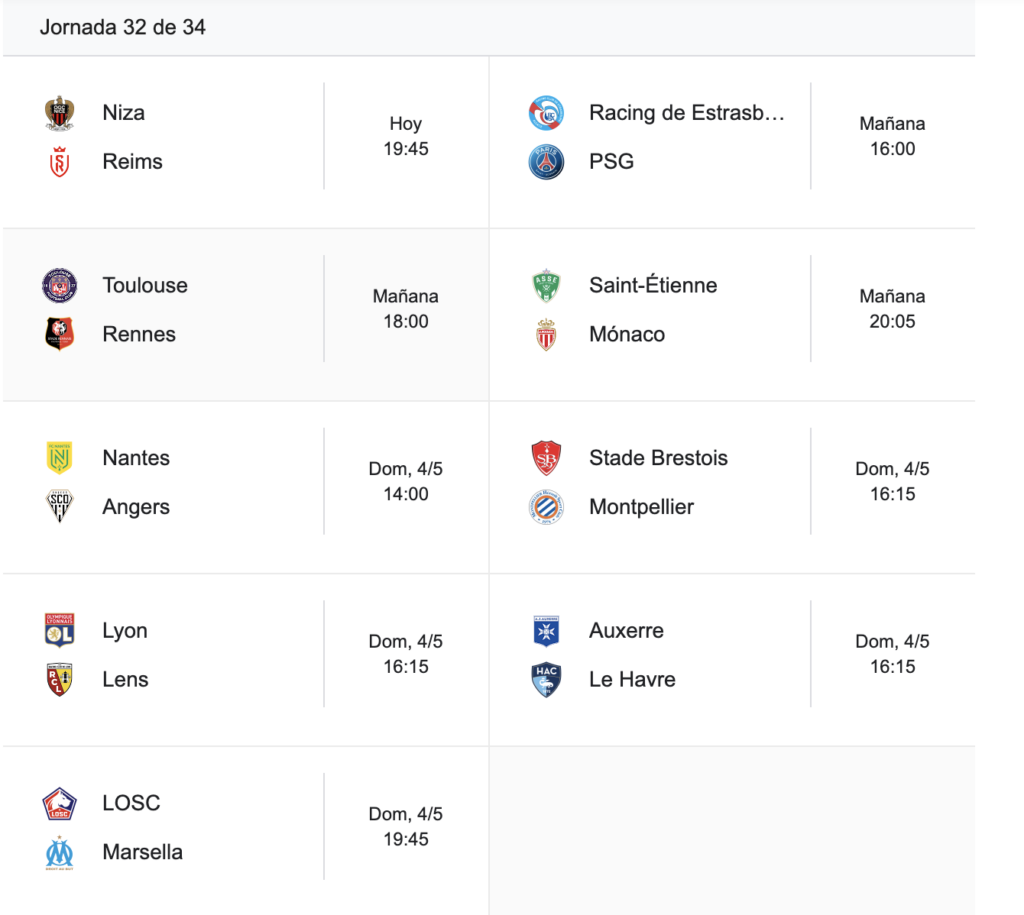Click the Racing de Estrasburgo crest
1024x915 pixels.
pyautogui.click(x=546, y=113)
